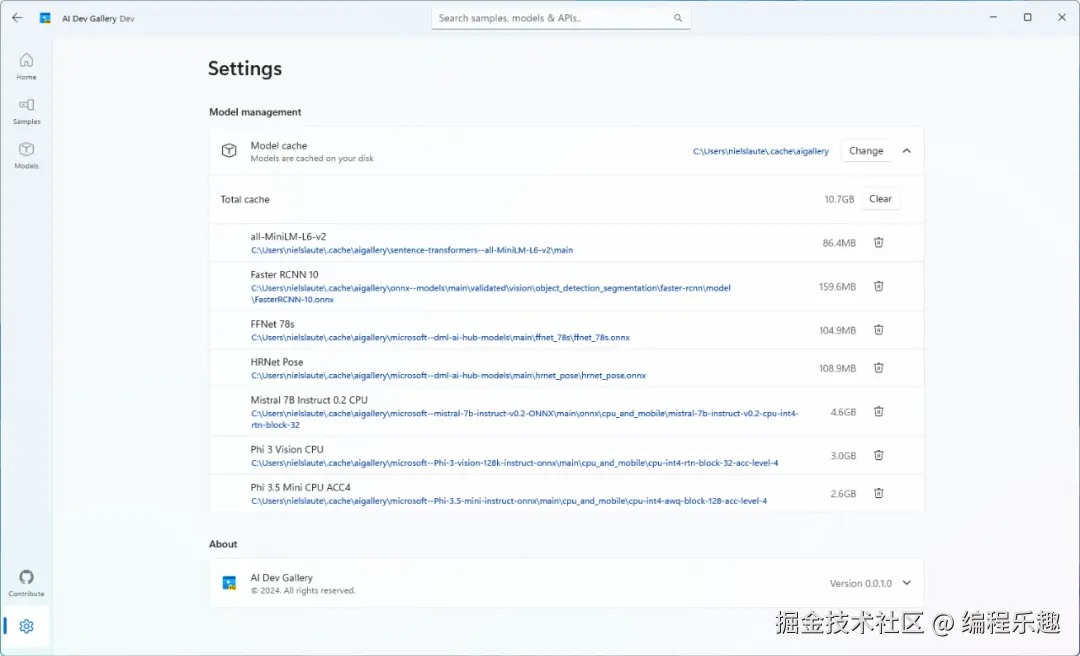Click the AI Dev Gallery app logo in the title bar
Screen dimensions: 1080x656
(45, 19)
